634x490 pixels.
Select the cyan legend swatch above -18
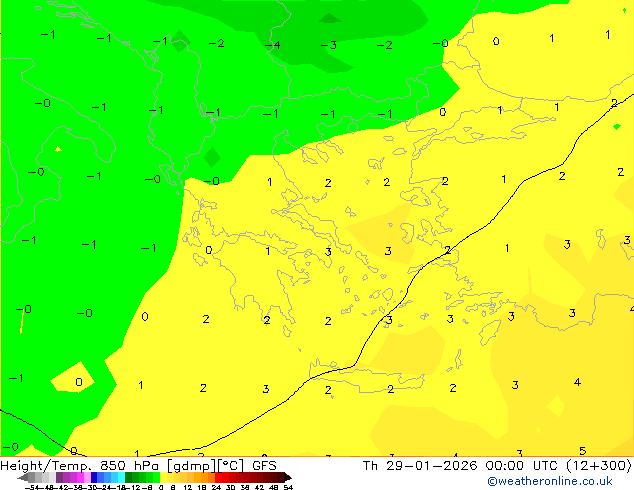[x=122, y=477]
